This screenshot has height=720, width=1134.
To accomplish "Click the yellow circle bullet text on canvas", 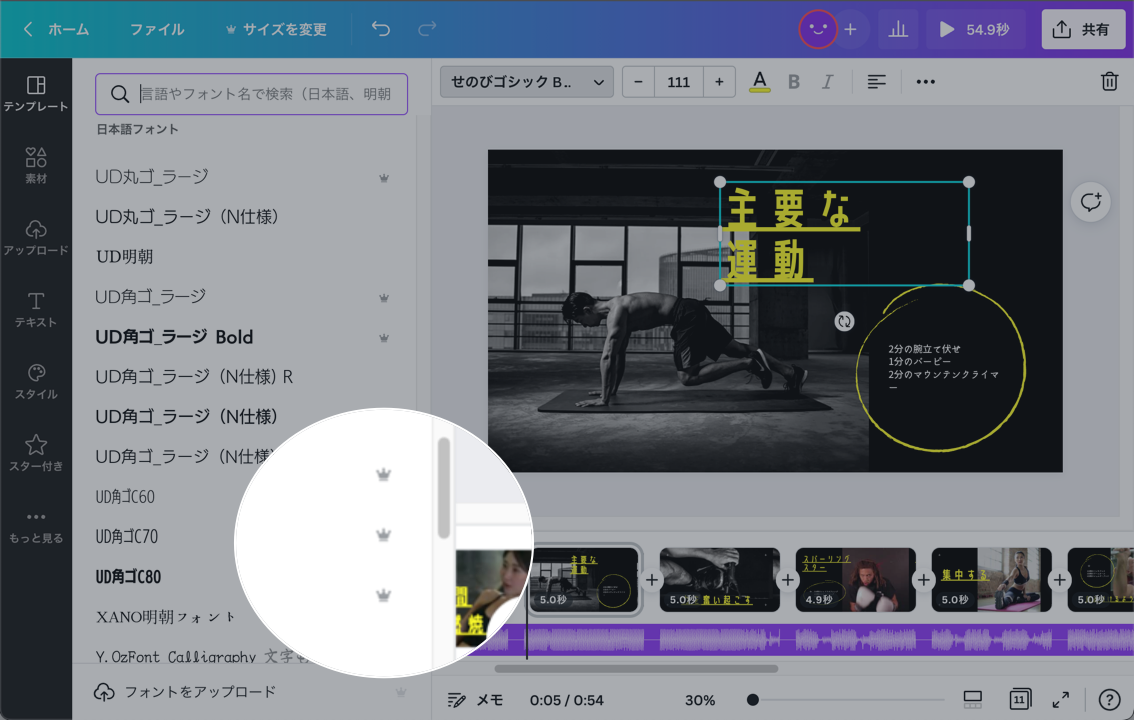I will pos(943,368).
